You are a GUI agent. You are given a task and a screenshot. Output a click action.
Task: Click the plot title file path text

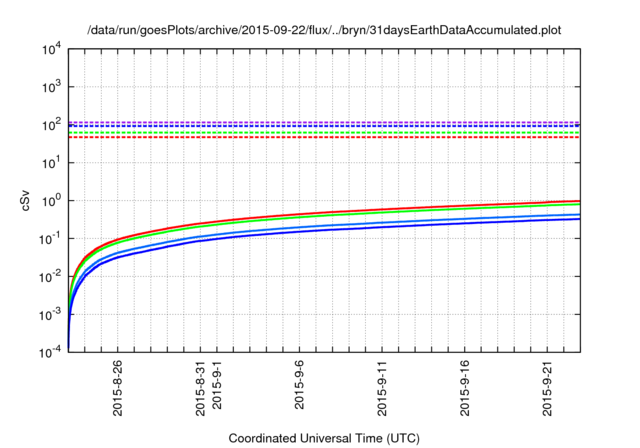click(324, 30)
